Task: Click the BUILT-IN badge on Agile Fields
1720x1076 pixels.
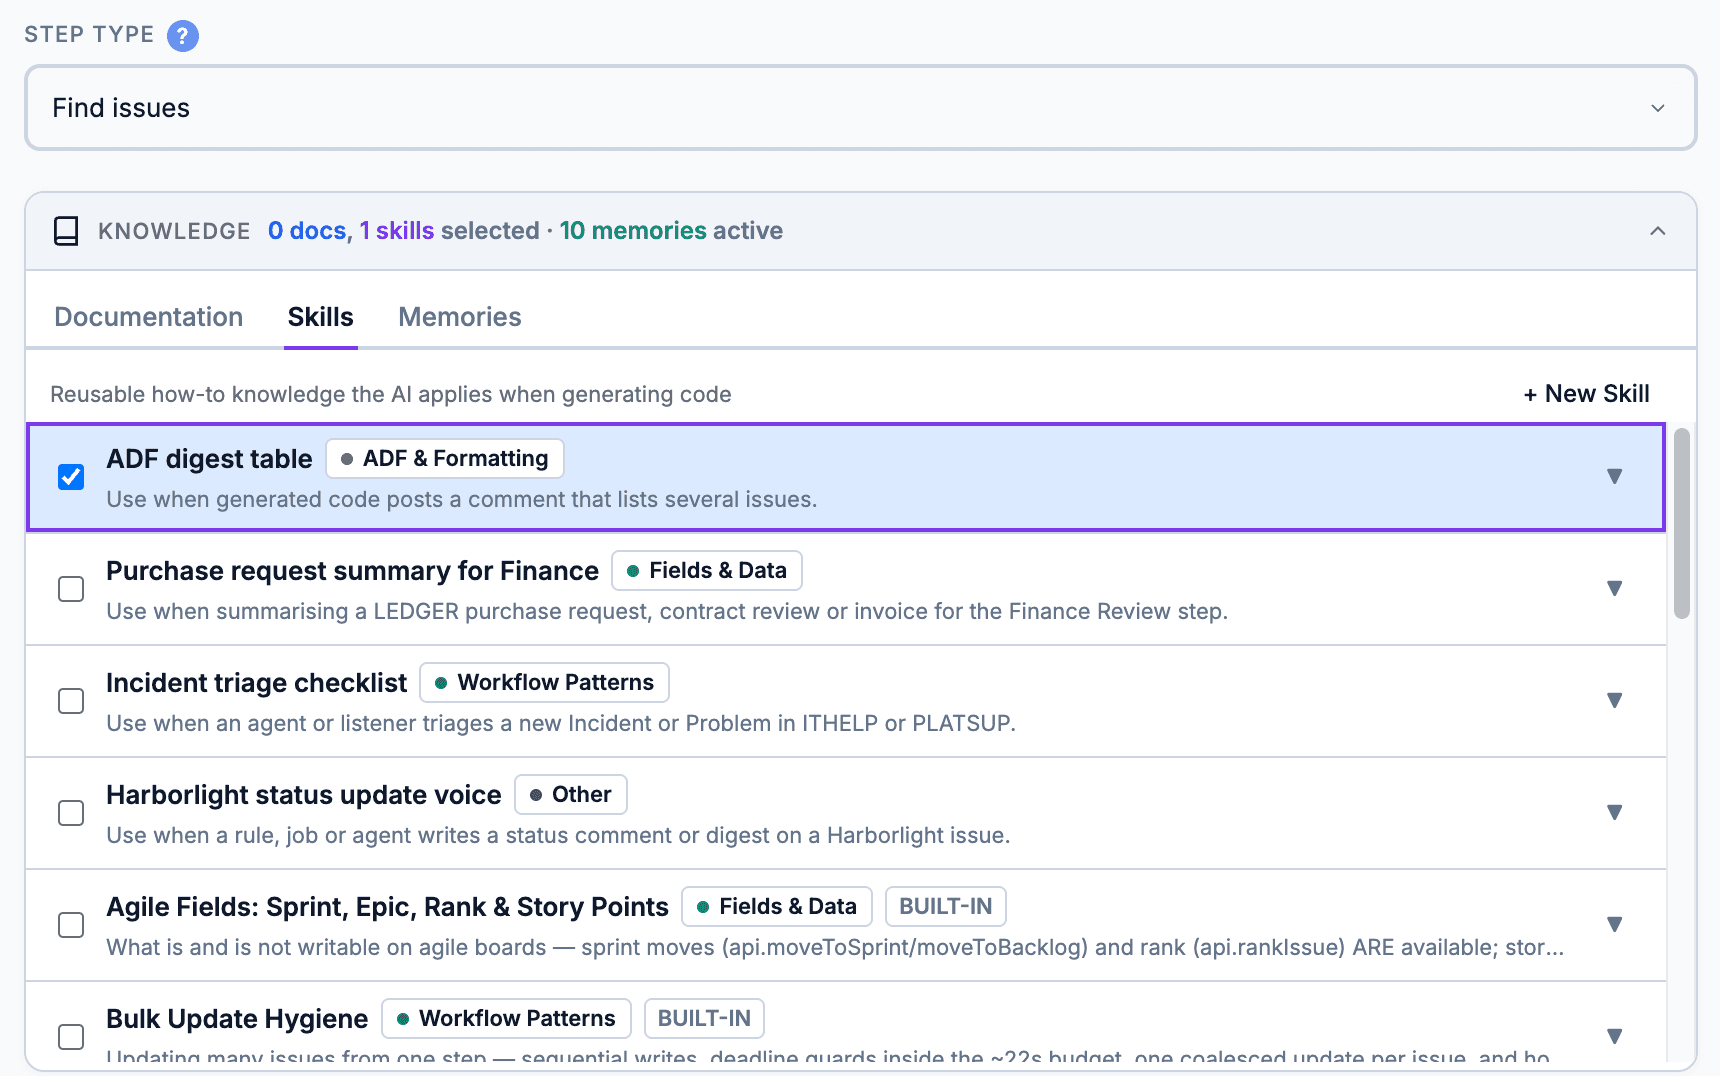Action: [945, 907]
